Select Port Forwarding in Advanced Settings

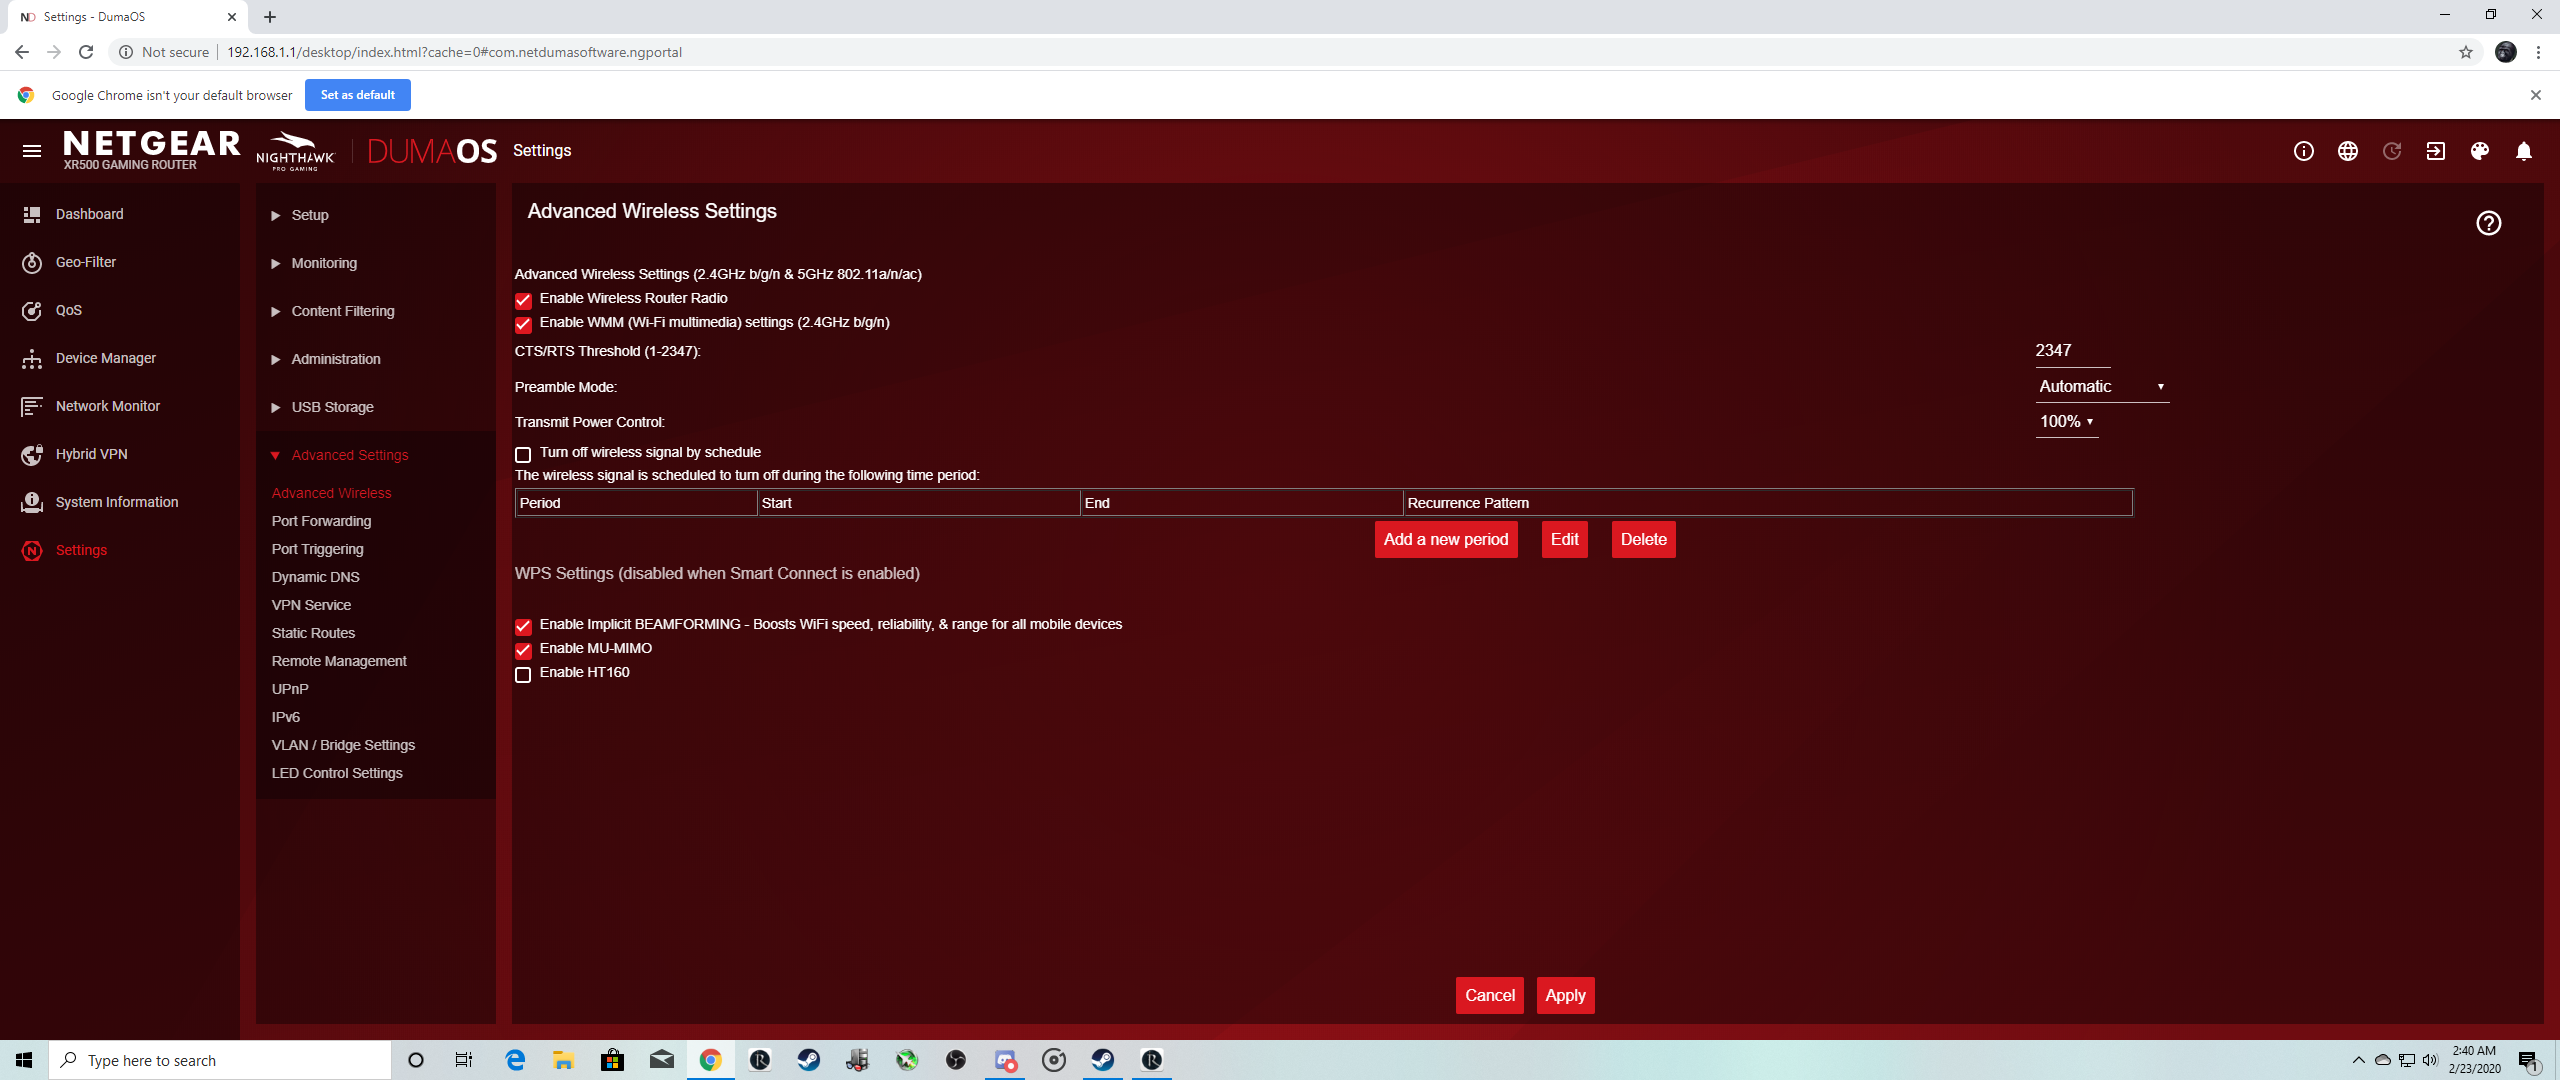click(x=321, y=521)
